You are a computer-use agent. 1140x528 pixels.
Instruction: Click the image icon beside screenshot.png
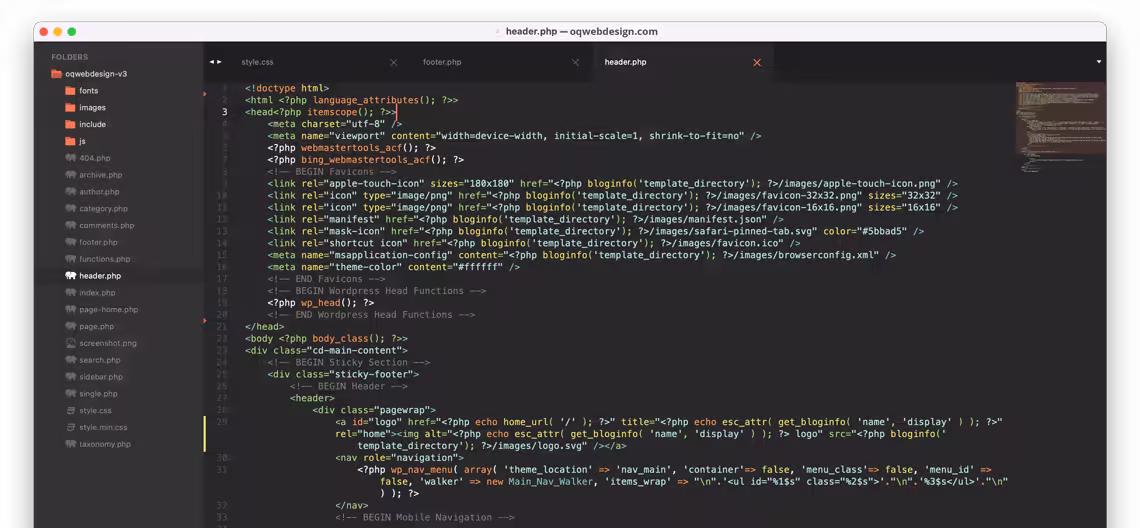[71, 343]
